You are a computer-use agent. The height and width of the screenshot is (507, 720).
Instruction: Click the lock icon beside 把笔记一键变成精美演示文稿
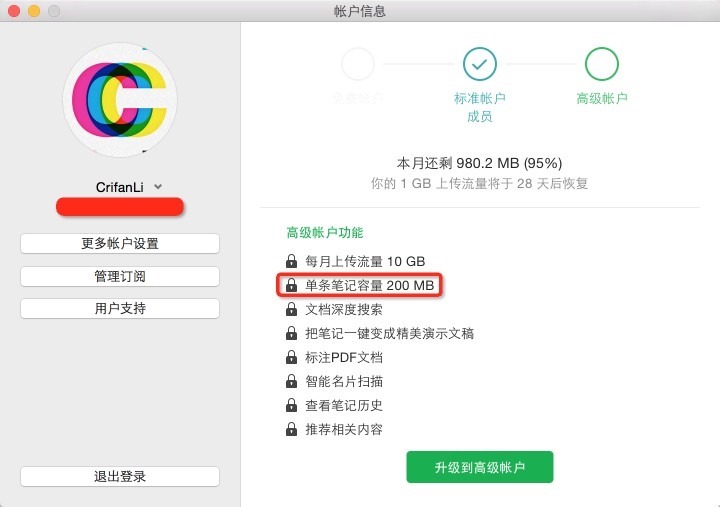tap(291, 334)
